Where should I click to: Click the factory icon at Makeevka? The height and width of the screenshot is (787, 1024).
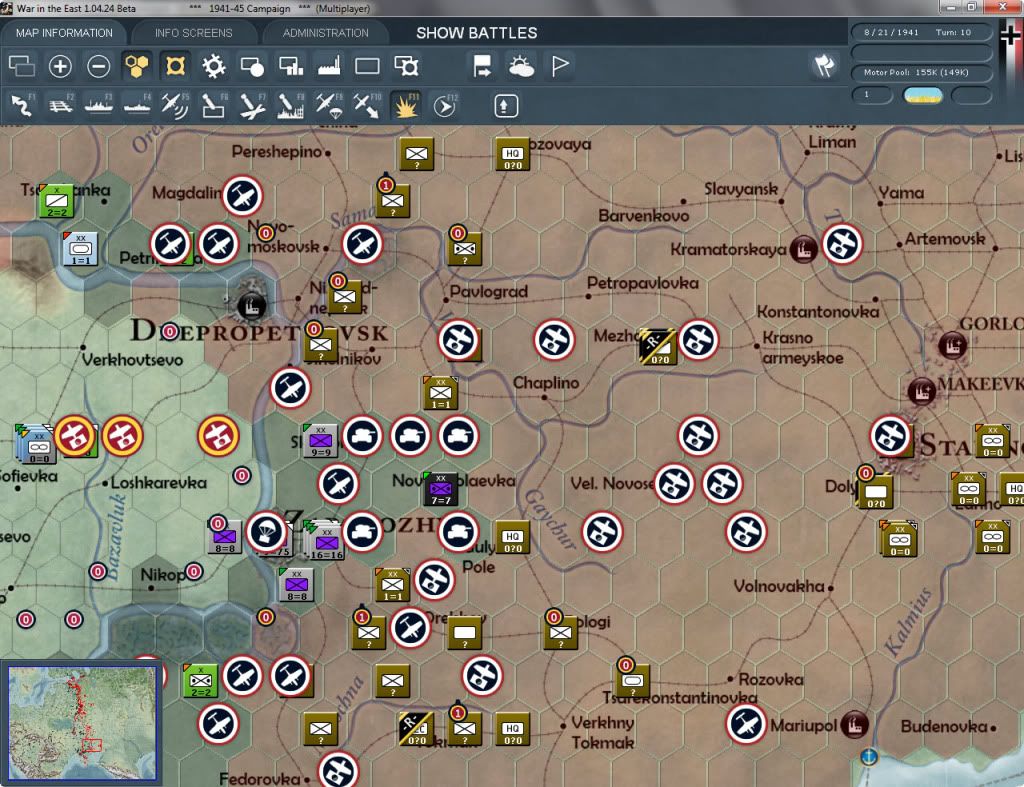(921, 392)
